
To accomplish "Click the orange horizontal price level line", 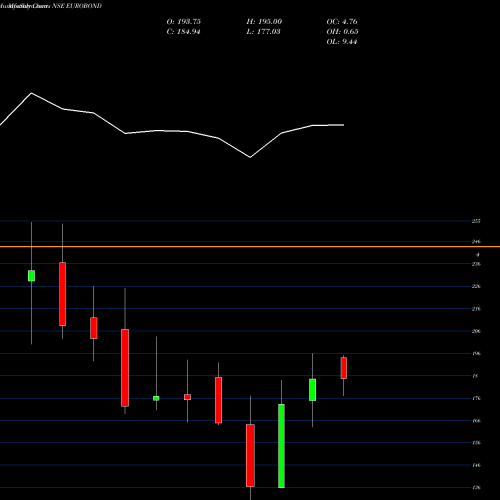I will click(x=250, y=247).
